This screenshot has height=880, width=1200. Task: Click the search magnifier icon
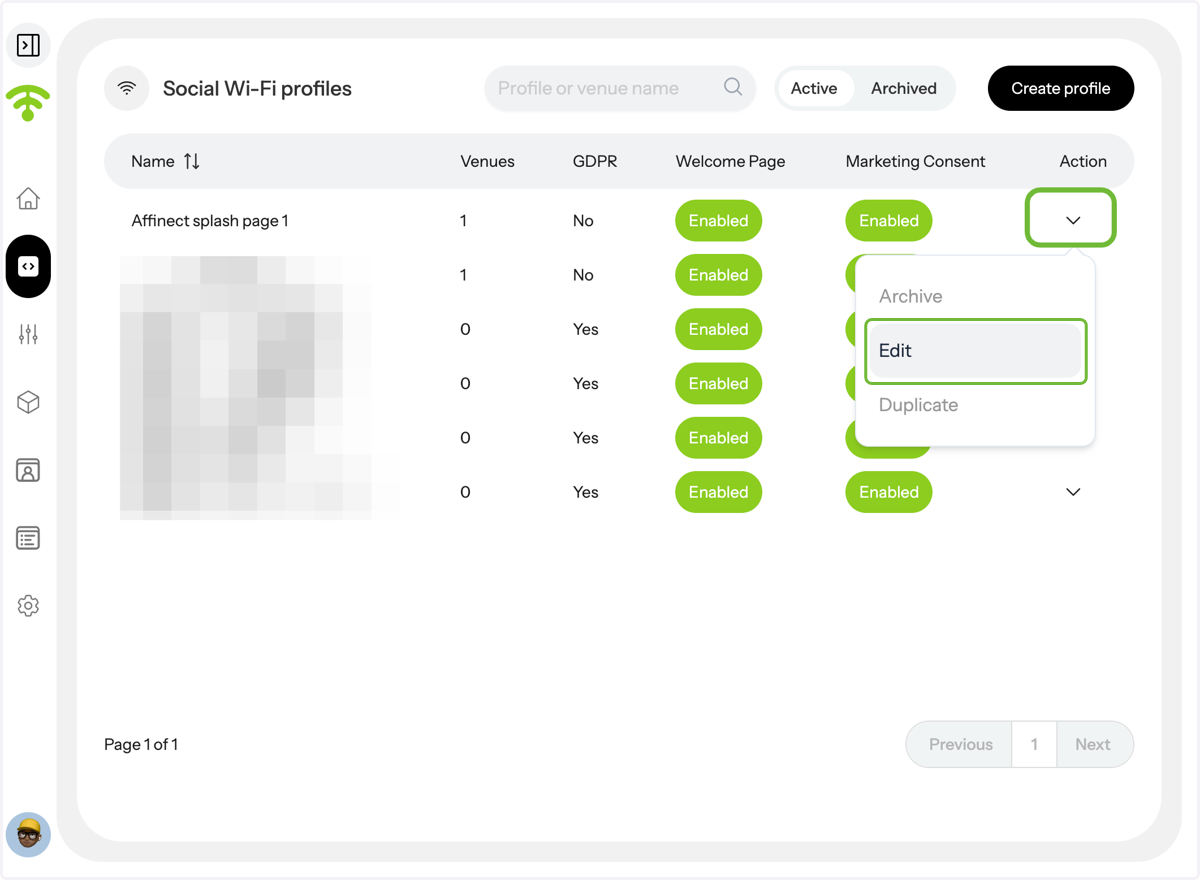pyautogui.click(x=733, y=87)
